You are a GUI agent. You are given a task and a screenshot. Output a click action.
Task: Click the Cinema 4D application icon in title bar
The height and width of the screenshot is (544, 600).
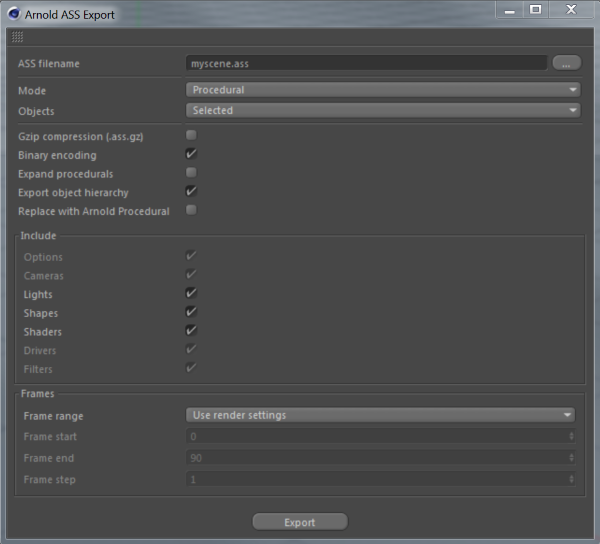pyautogui.click(x=14, y=14)
